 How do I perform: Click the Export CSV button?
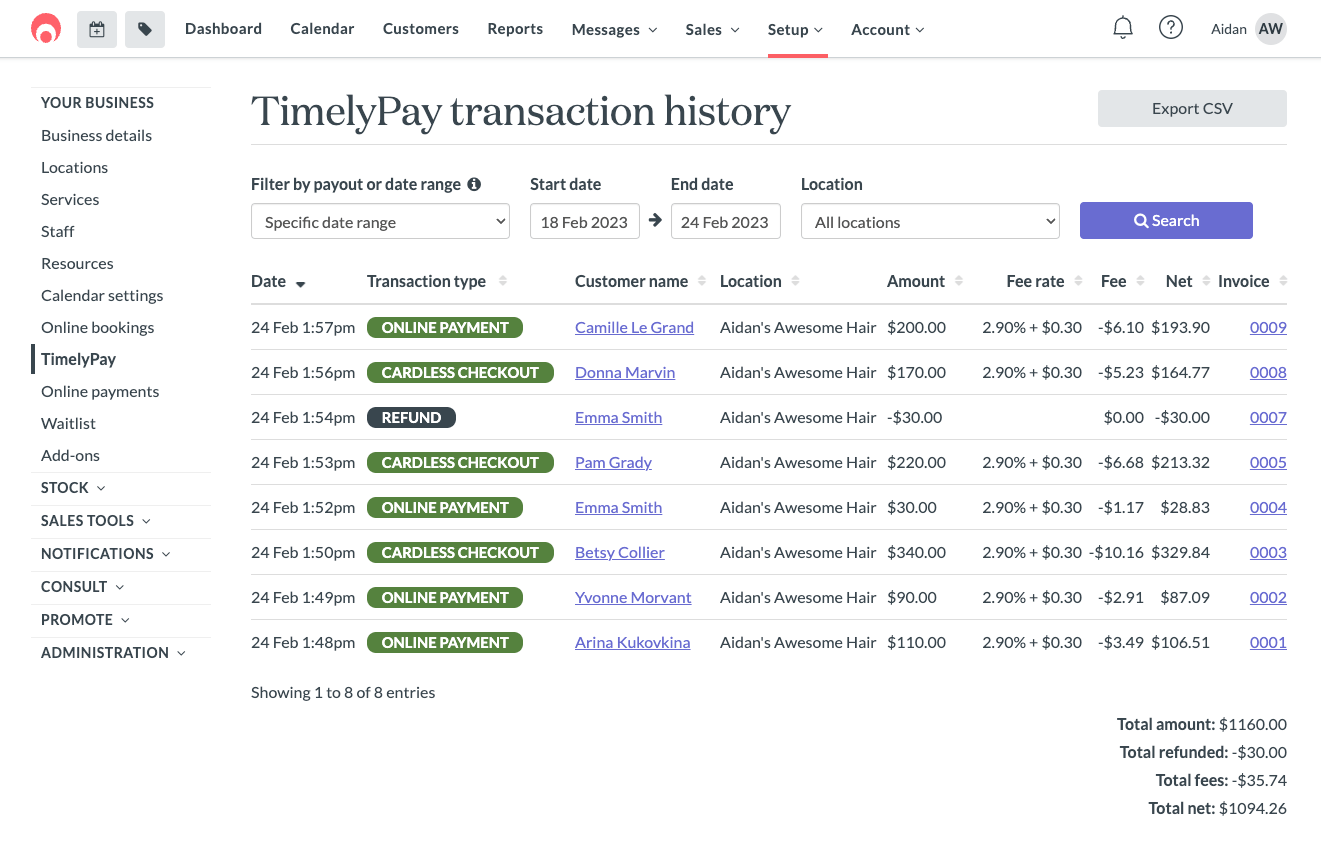point(1191,108)
